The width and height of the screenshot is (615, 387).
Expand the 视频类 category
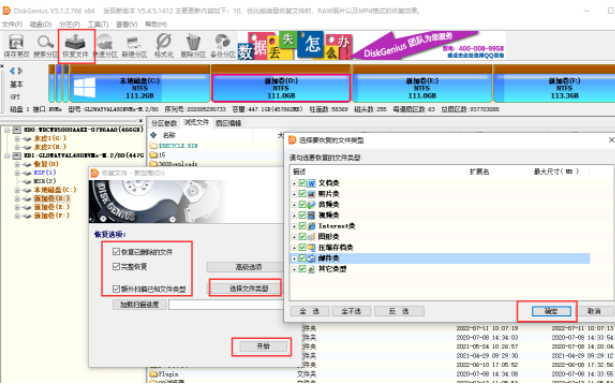coord(294,216)
